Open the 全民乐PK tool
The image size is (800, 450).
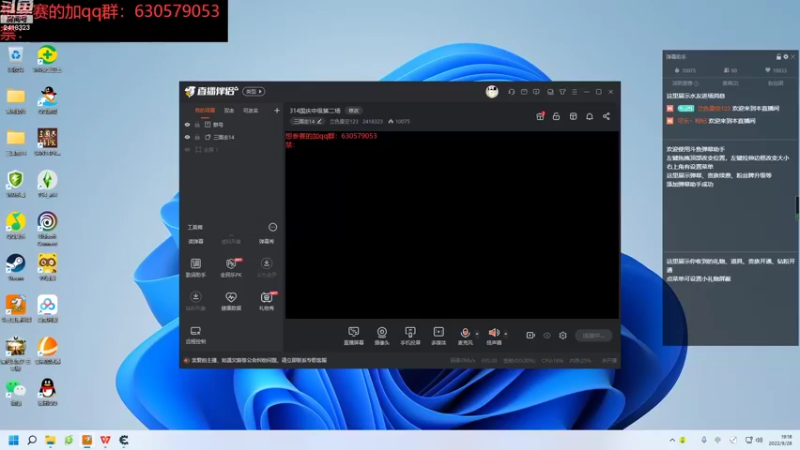pos(231,267)
